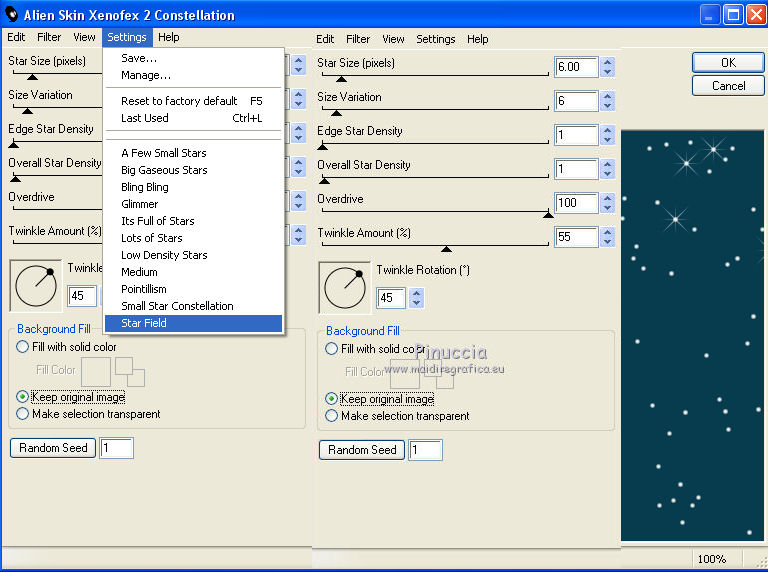Screen dimensions: 768x572
Task: Click left panel Fill Color swatch
Action: 96,372
